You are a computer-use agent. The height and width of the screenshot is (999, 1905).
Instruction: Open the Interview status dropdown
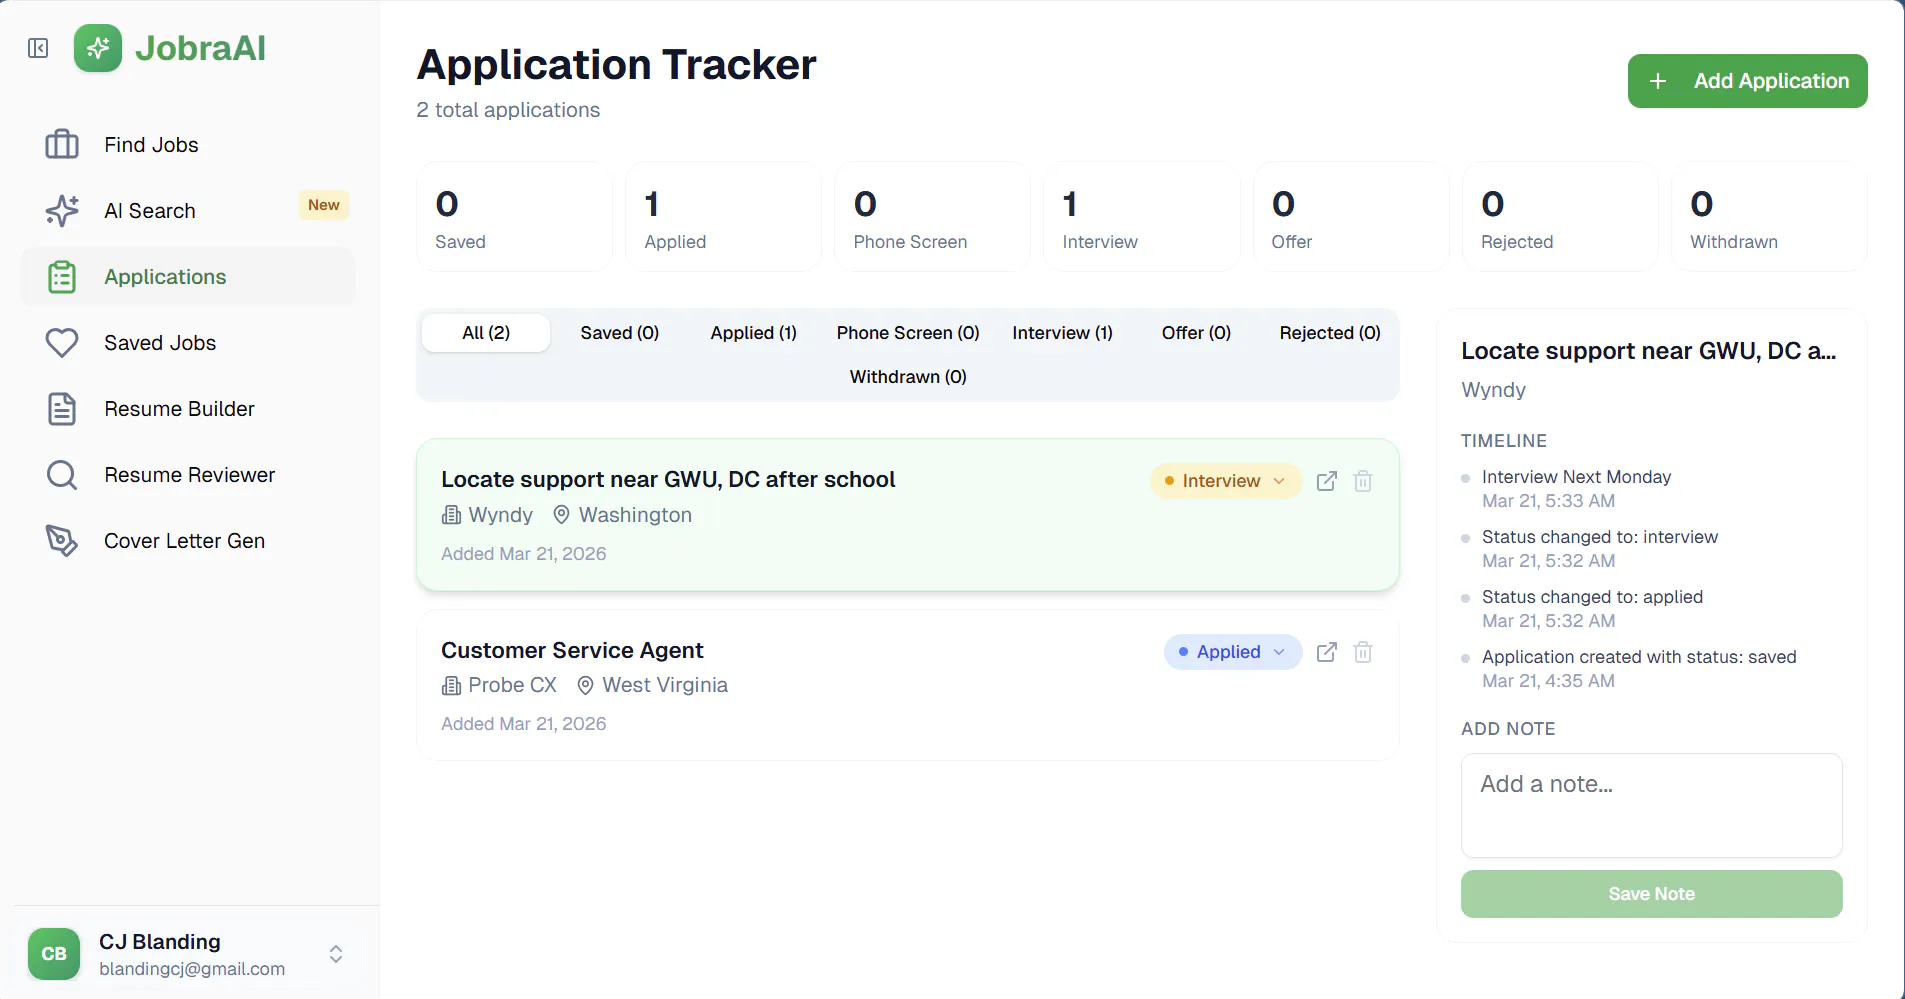[1226, 481]
